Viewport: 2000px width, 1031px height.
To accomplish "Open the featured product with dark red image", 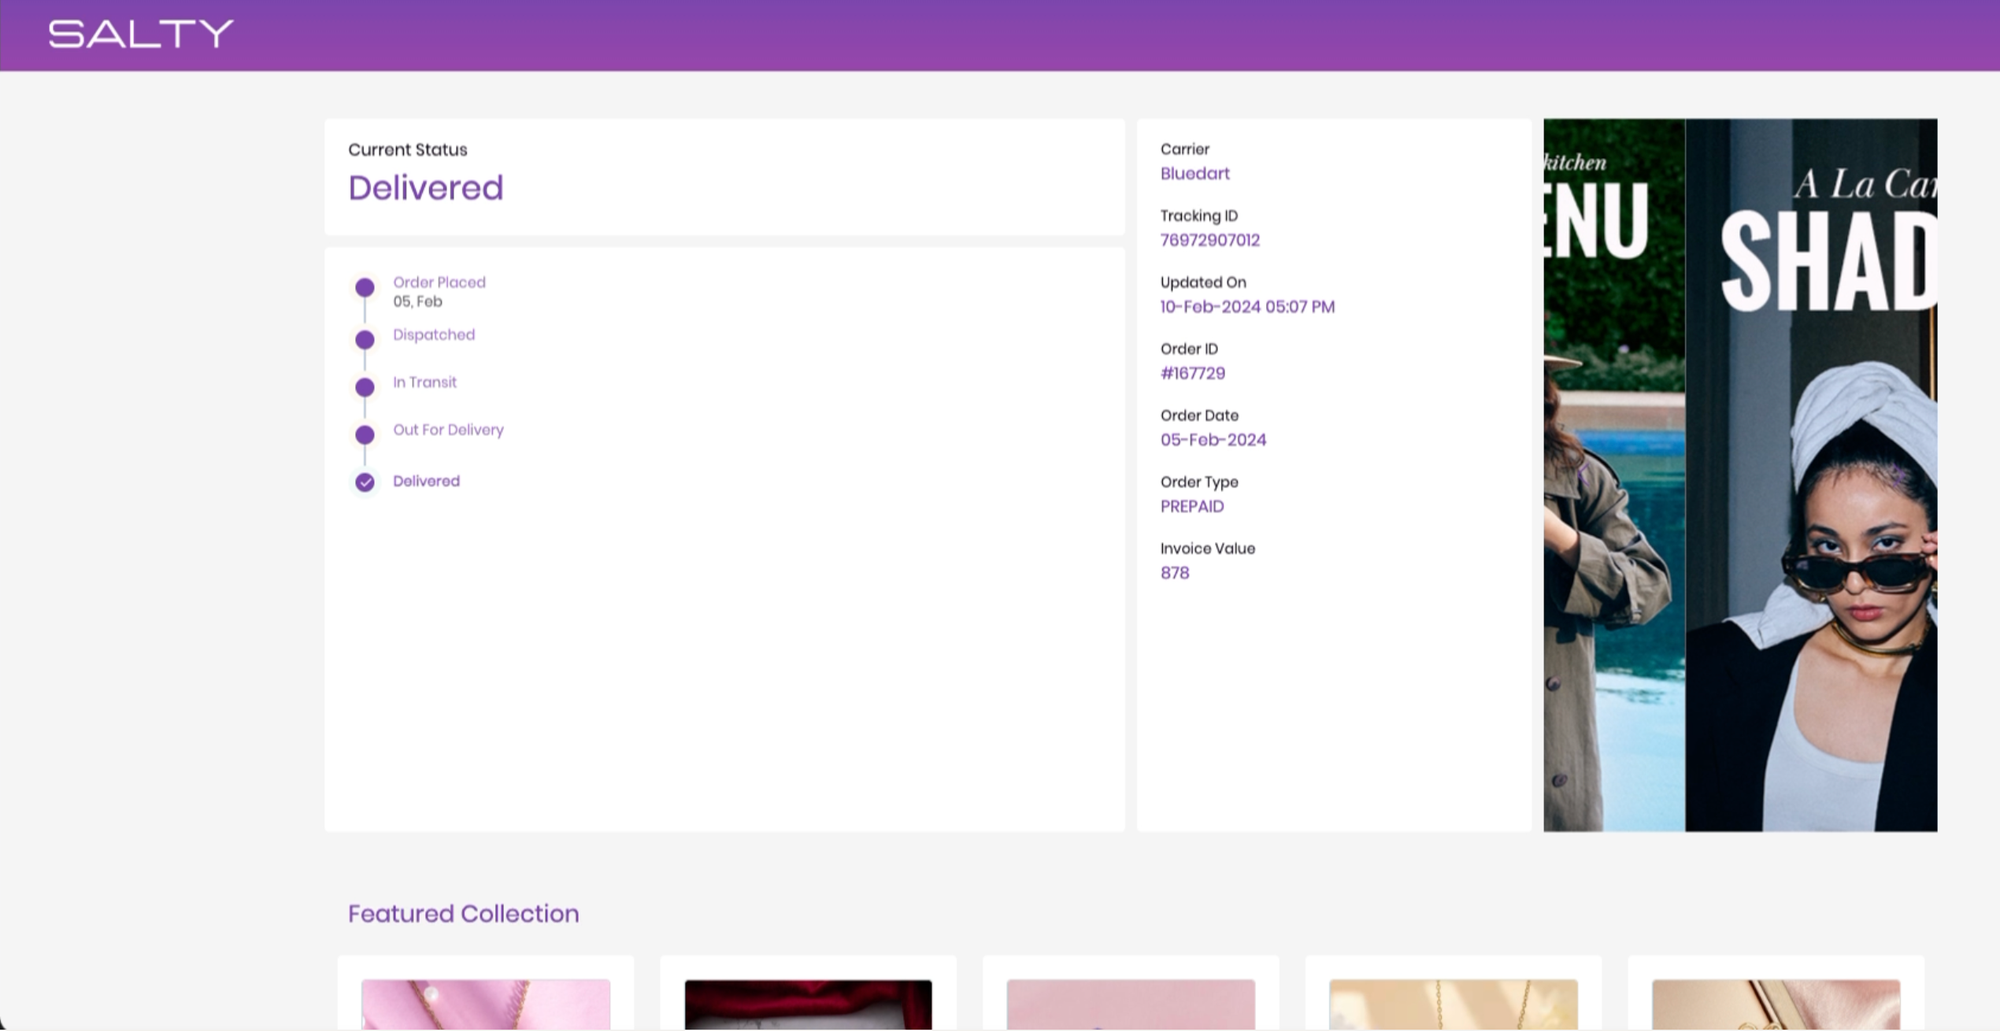I will coord(808,1004).
